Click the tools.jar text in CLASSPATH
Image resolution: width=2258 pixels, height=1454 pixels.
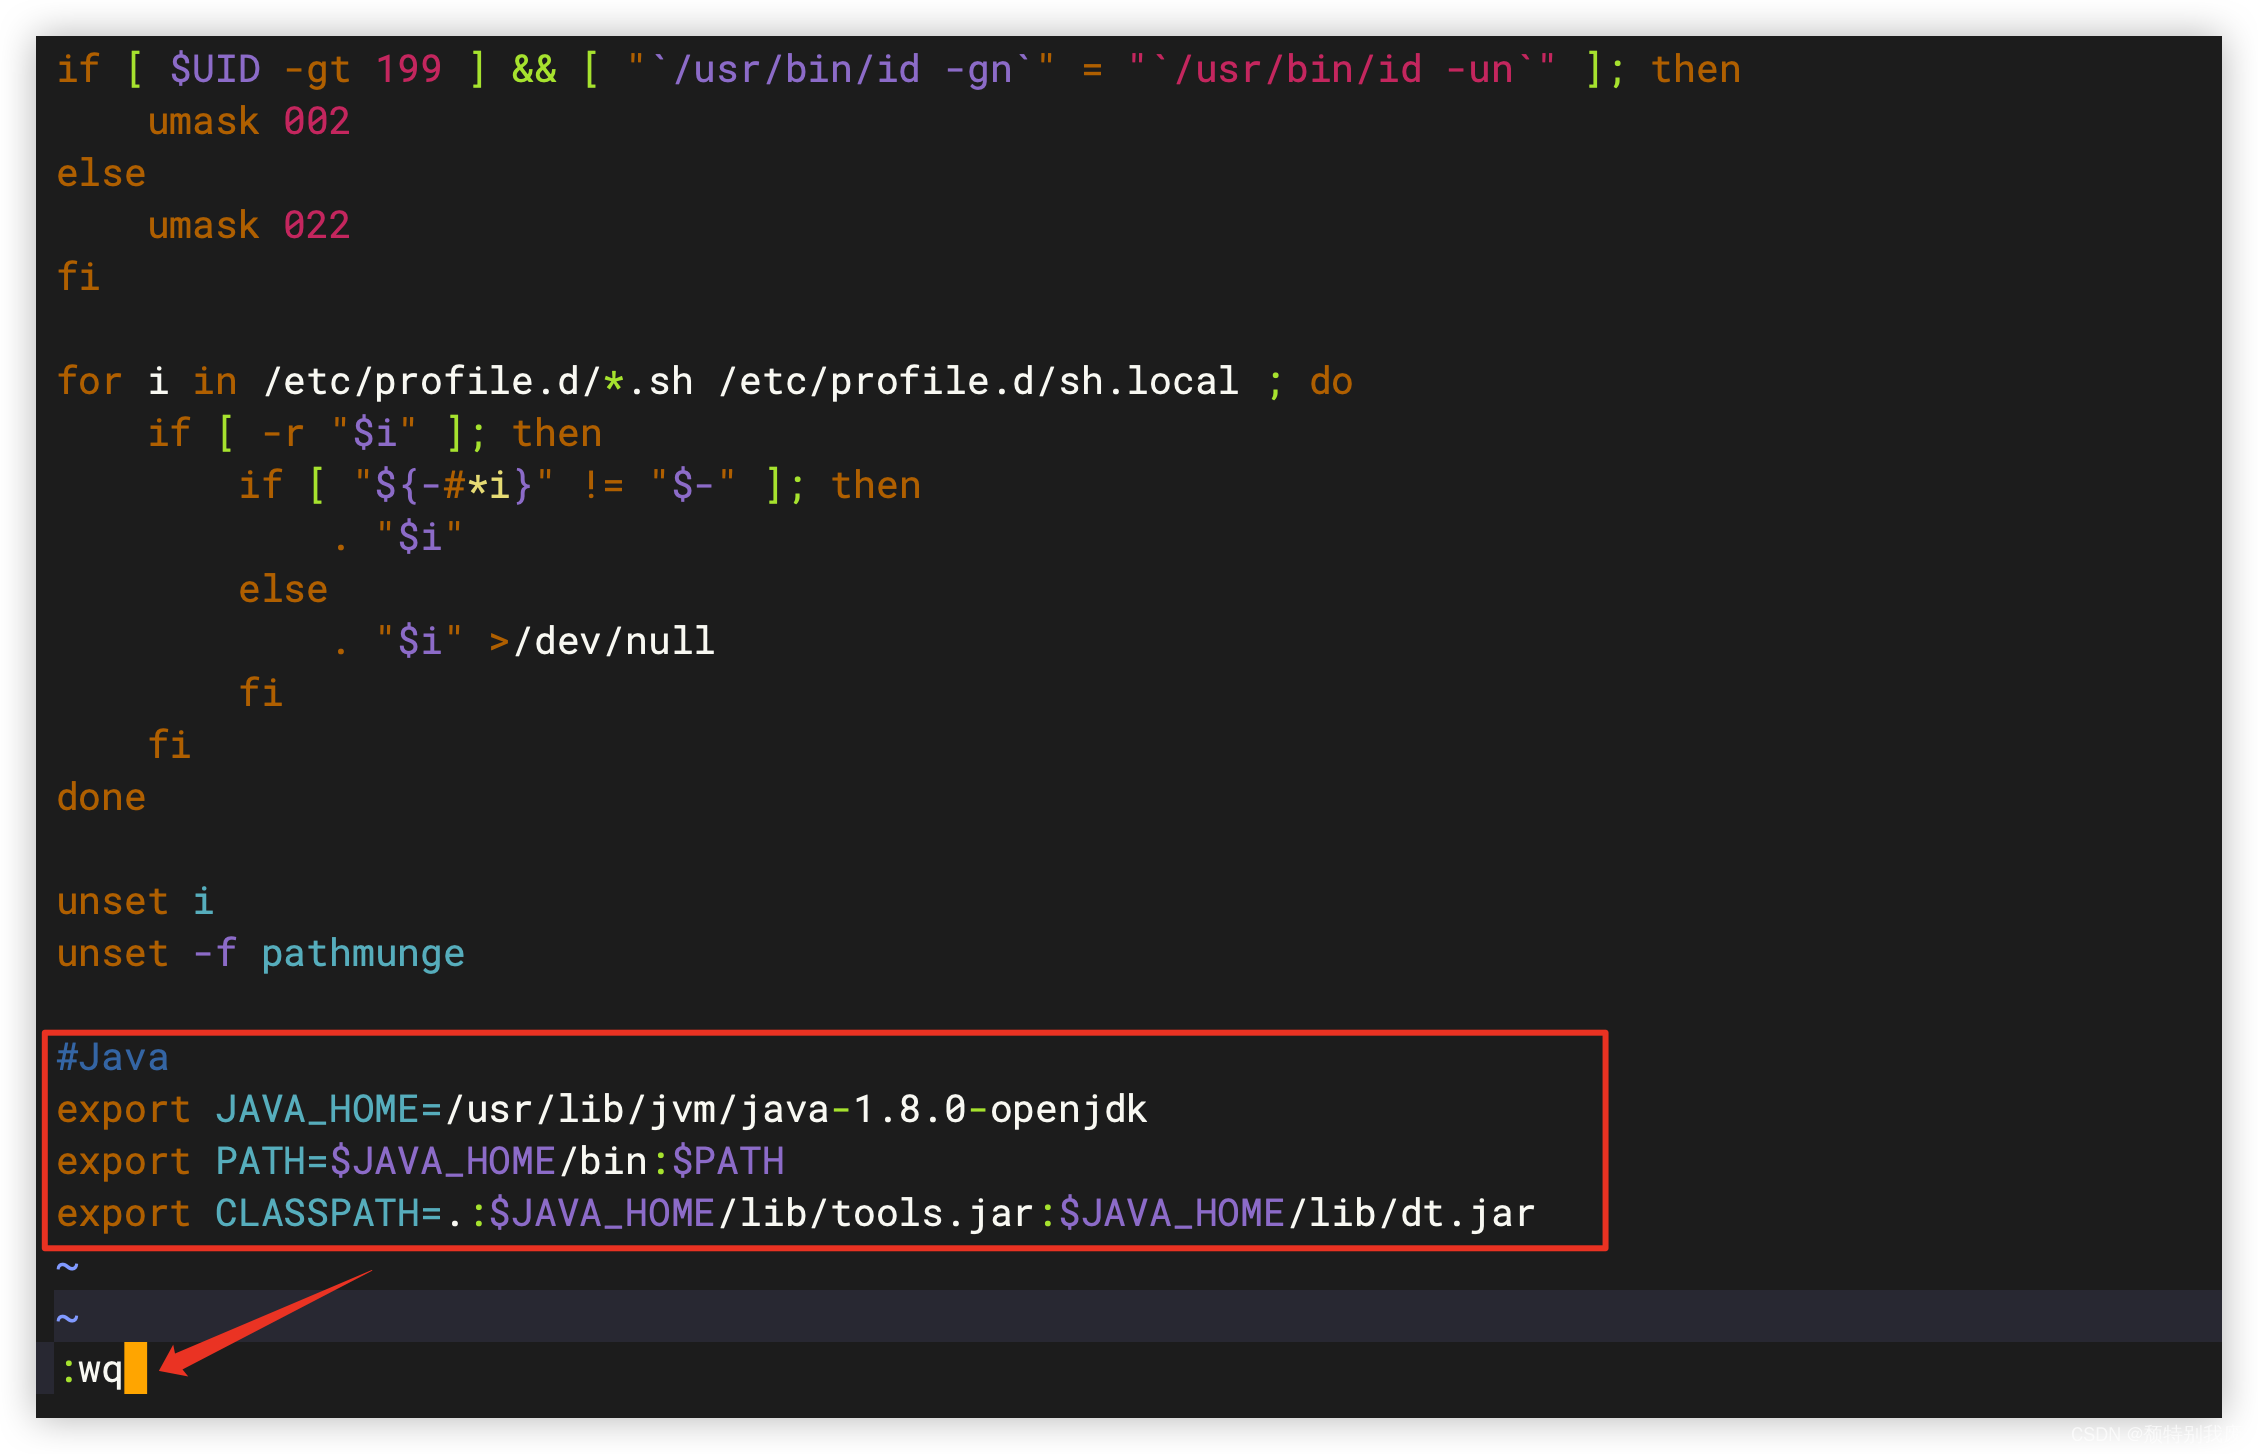pyautogui.click(x=930, y=1214)
